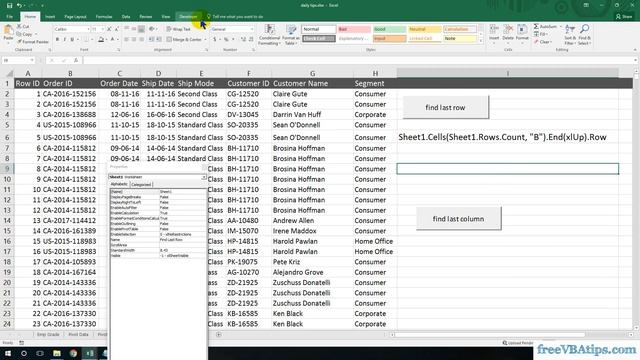
Task: Switch to the View tab
Action: tap(165, 17)
